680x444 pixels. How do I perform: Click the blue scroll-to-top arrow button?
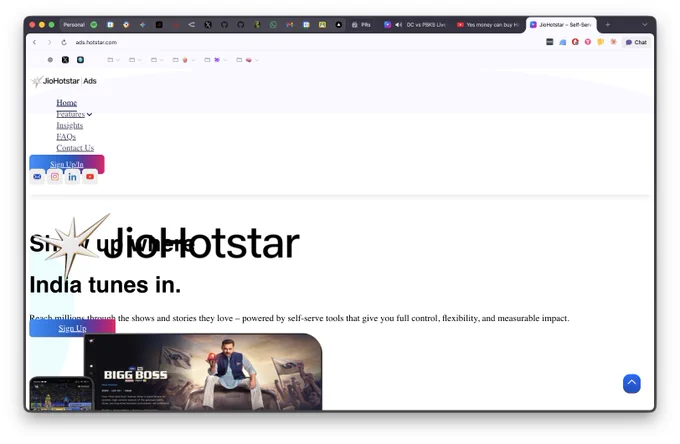(x=632, y=384)
